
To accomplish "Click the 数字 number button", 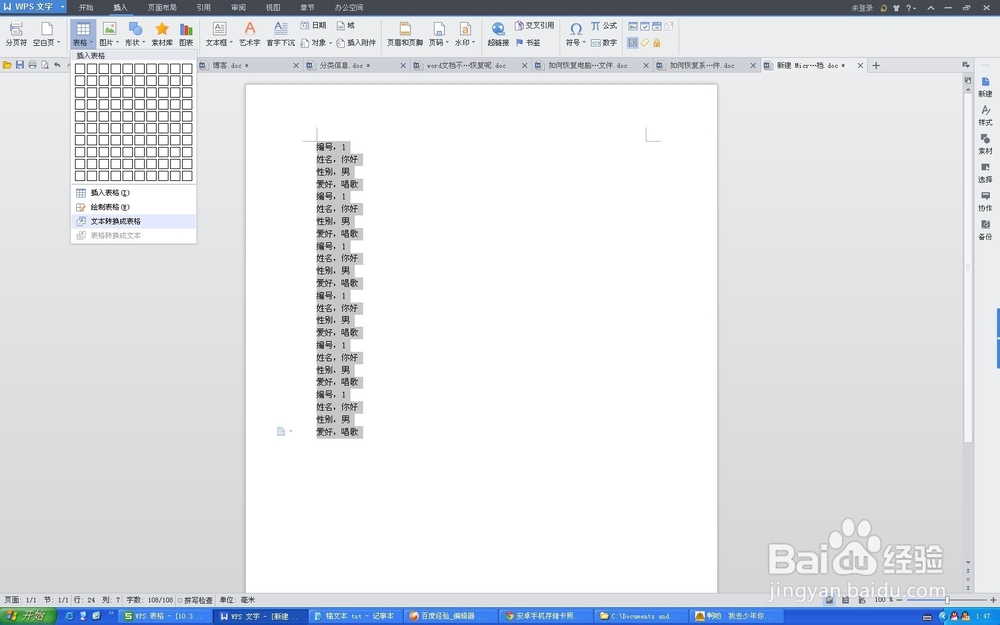I will [603, 43].
